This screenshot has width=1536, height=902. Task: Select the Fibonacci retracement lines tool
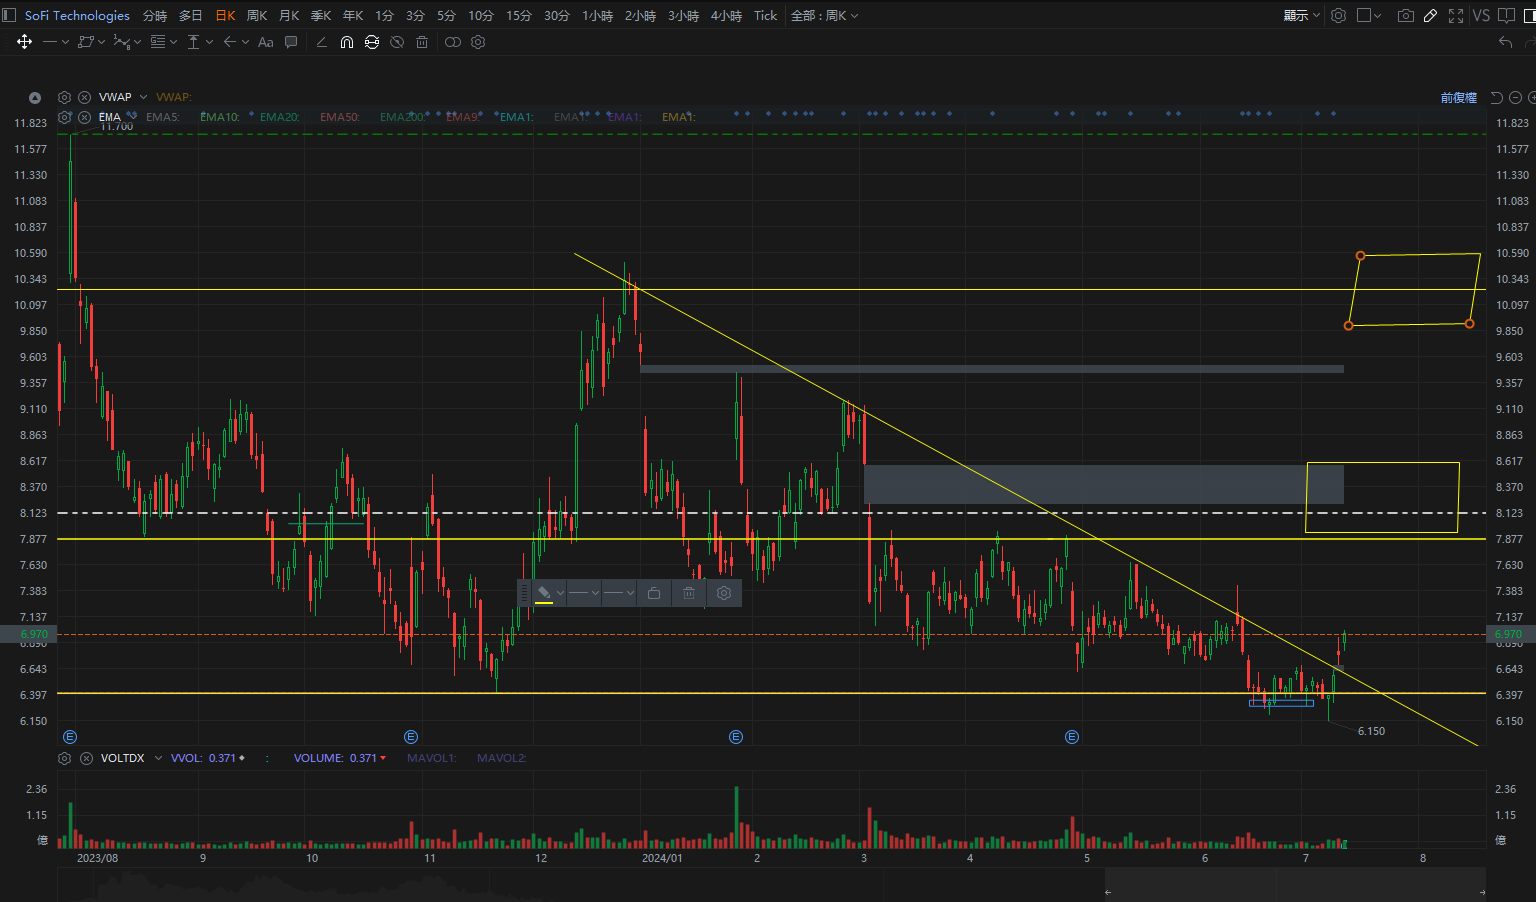pos(157,42)
